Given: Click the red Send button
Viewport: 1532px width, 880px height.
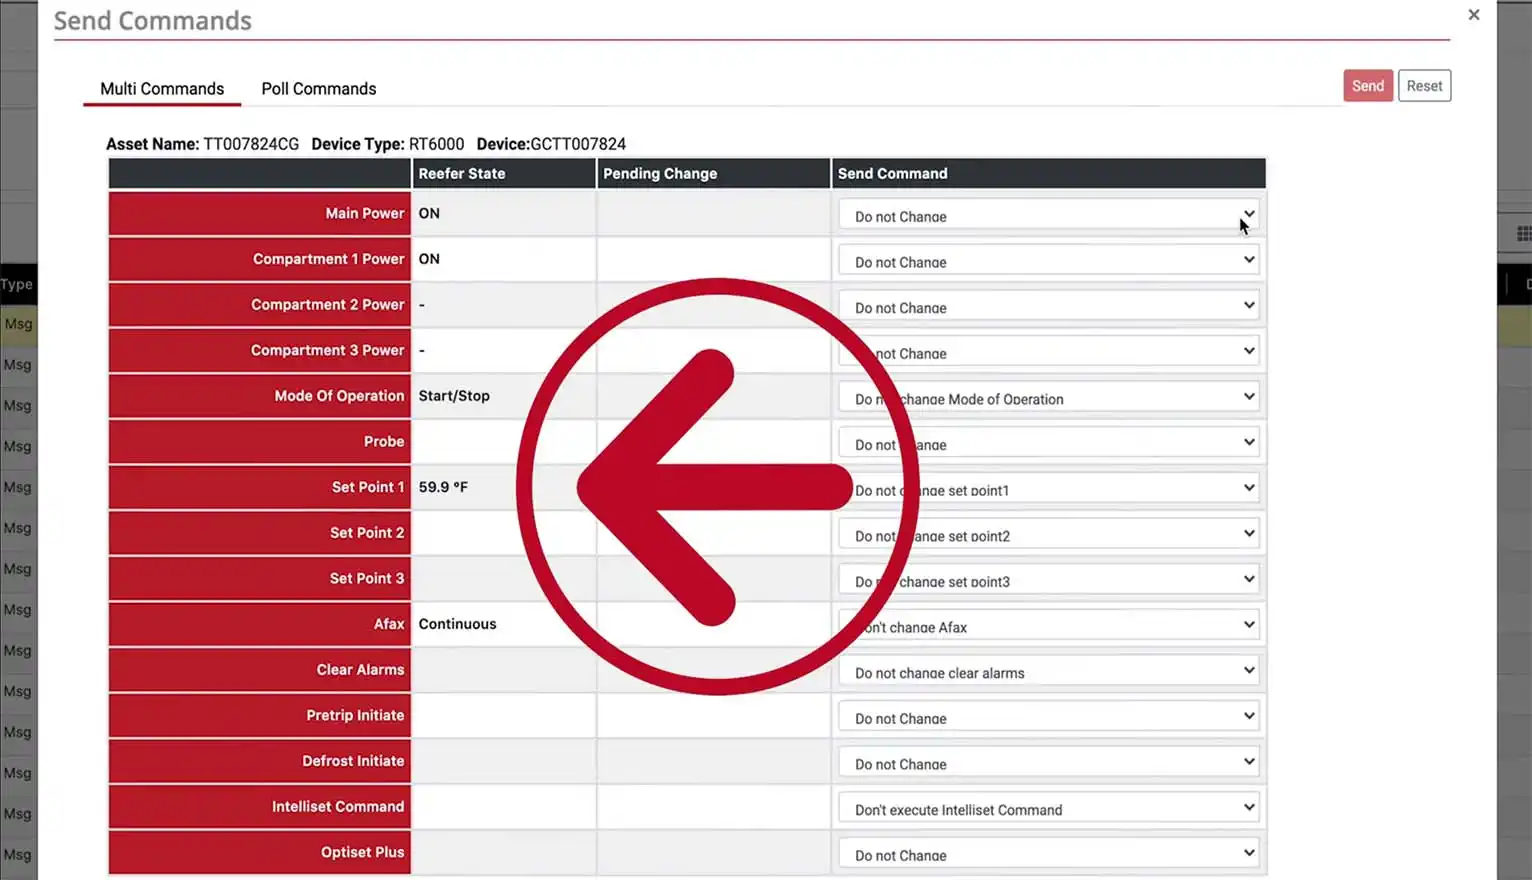Looking at the screenshot, I should coord(1367,86).
